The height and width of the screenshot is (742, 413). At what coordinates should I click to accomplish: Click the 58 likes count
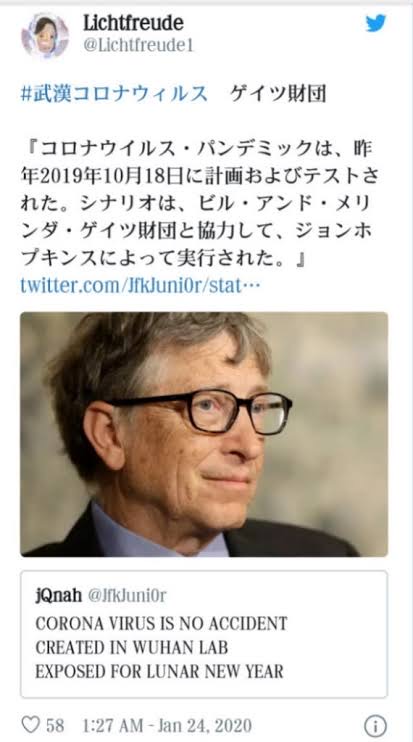coord(55,725)
